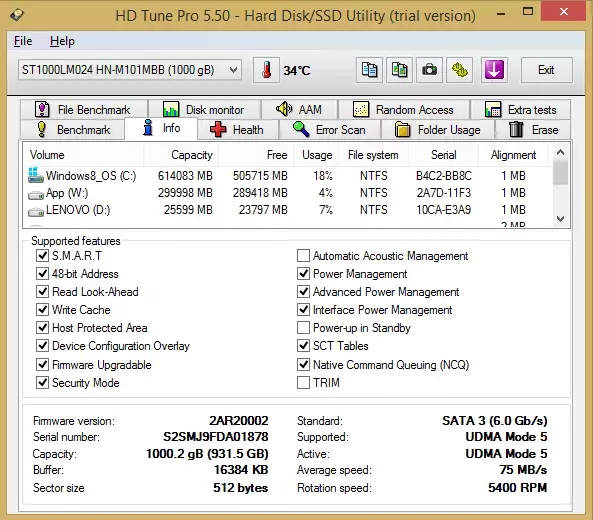Image resolution: width=593 pixels, height=520 pixels.
Task: Sort by the Usage column header
Action: pos(317,155)
